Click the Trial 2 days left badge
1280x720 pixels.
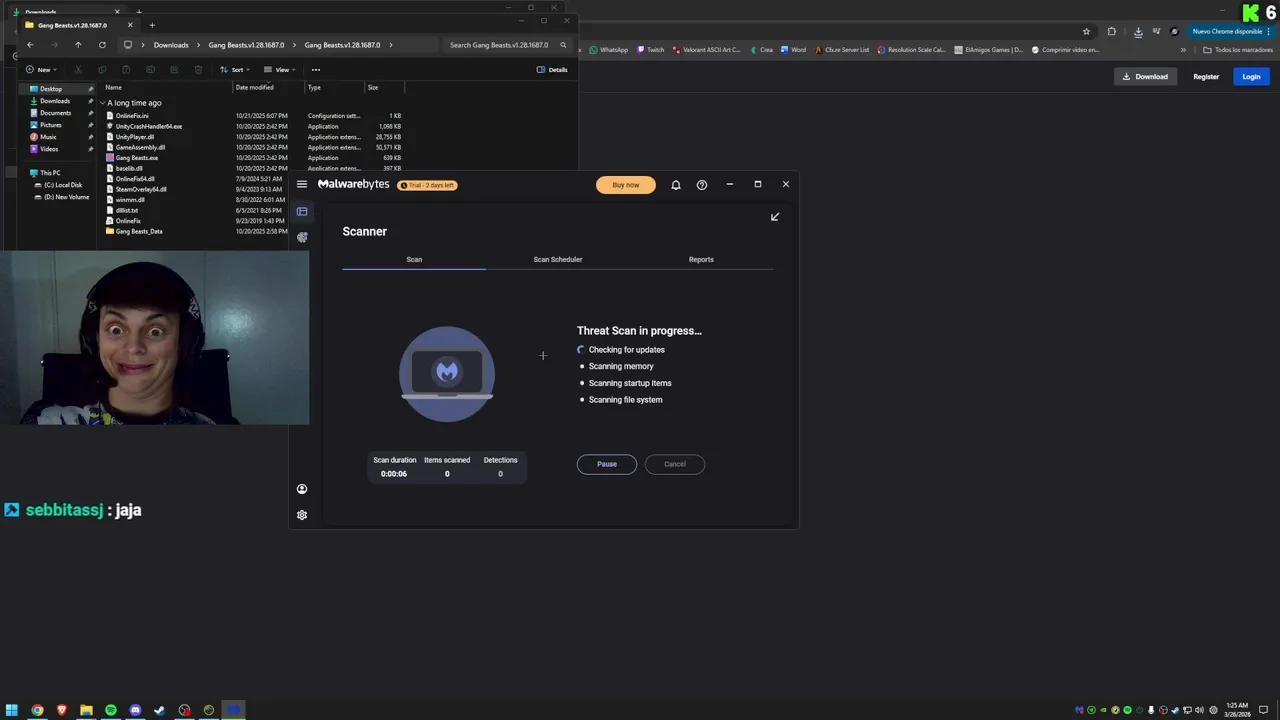[x=428, y=185]
